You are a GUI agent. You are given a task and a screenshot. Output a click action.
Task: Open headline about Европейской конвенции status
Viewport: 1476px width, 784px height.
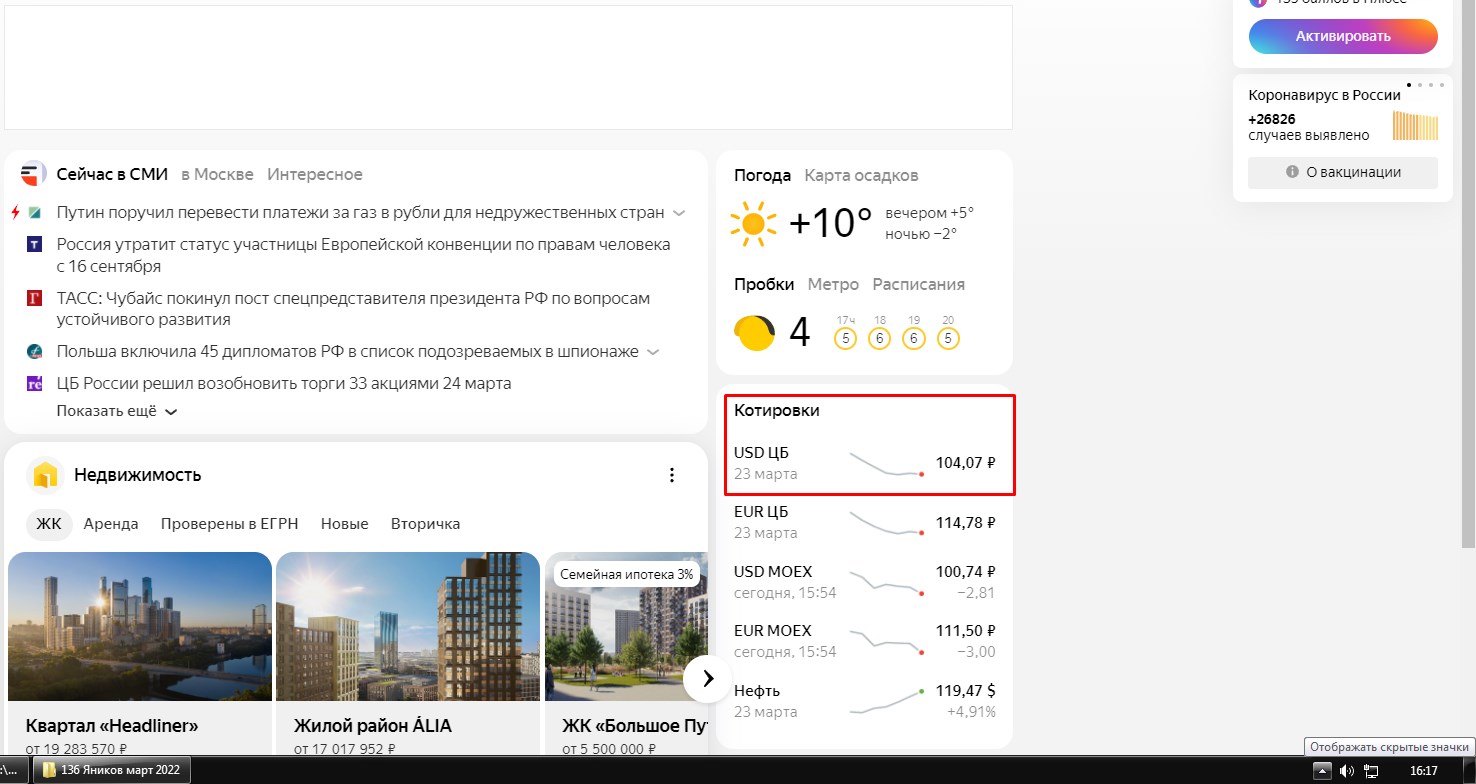[x=364, y=255]
